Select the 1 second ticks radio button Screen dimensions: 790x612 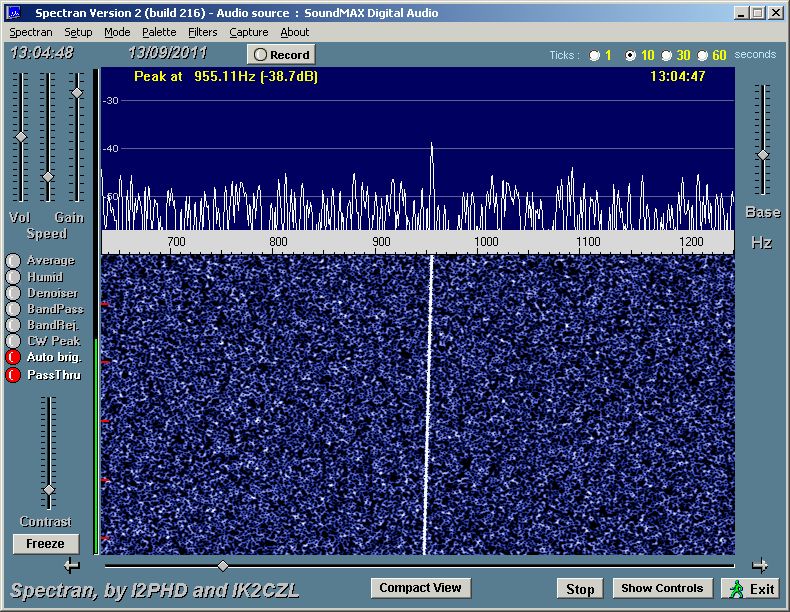tap(595, 55)
